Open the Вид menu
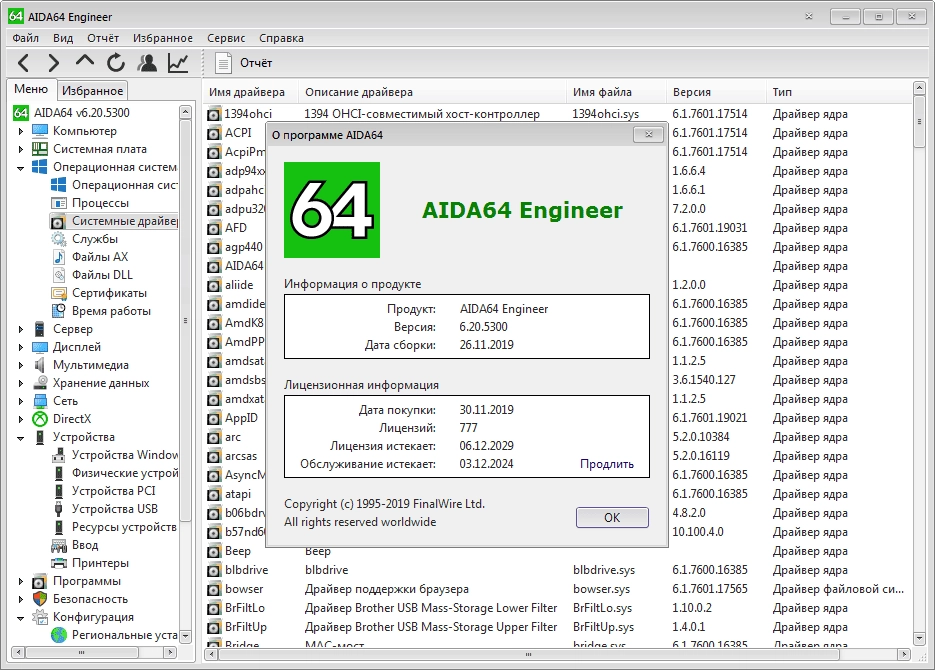This screenshot has width=935, height=670. (x=63, y=38)
